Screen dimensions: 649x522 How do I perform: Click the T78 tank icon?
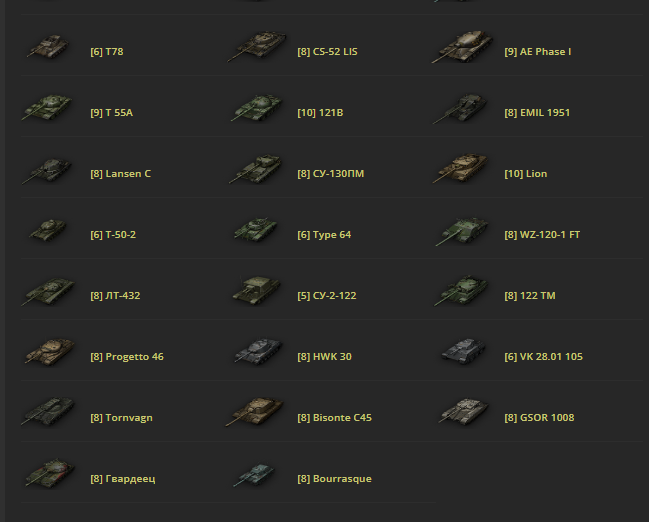click(x=48, y=46)
